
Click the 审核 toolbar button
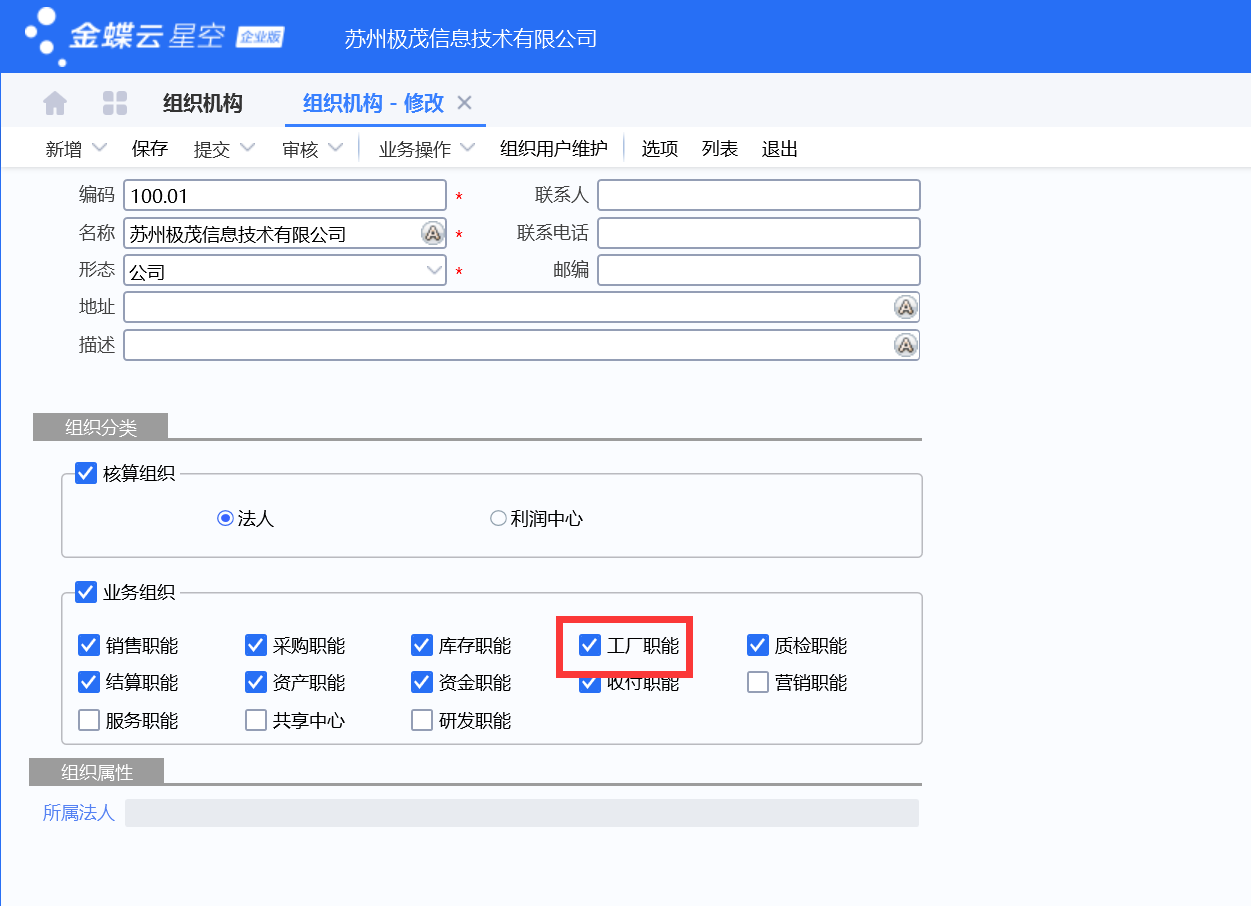[300, 149]
